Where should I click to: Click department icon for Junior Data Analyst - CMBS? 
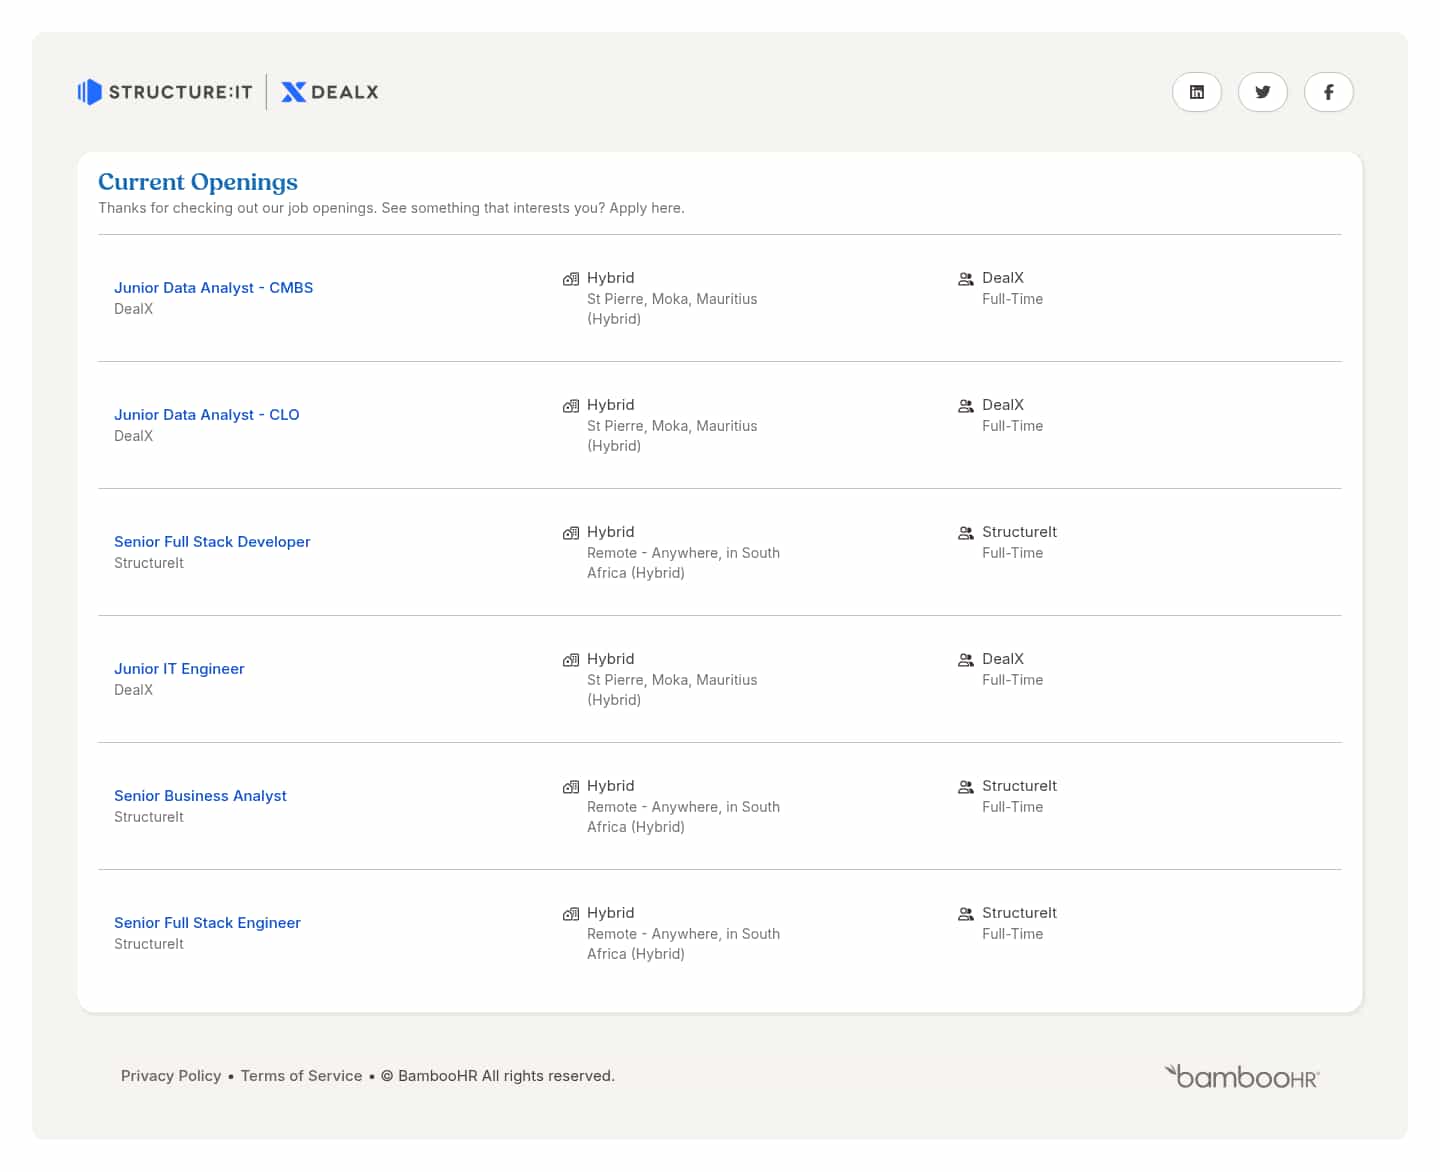point(966,279)
